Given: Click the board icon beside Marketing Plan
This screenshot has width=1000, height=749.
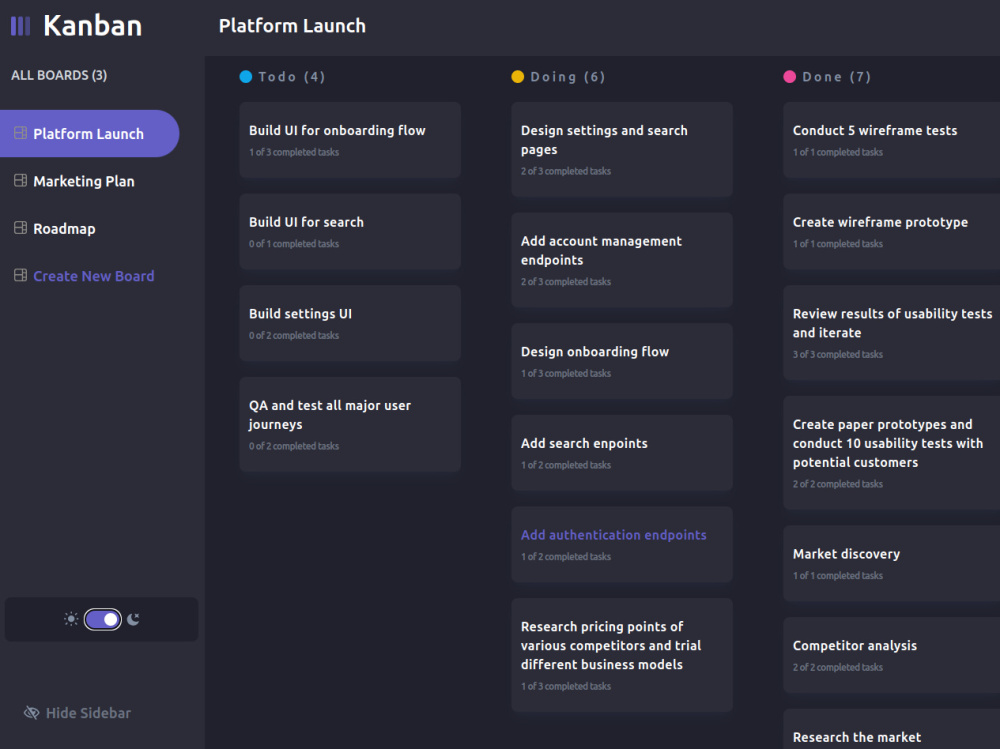Looking at the screenshot, I should (20, 181).
